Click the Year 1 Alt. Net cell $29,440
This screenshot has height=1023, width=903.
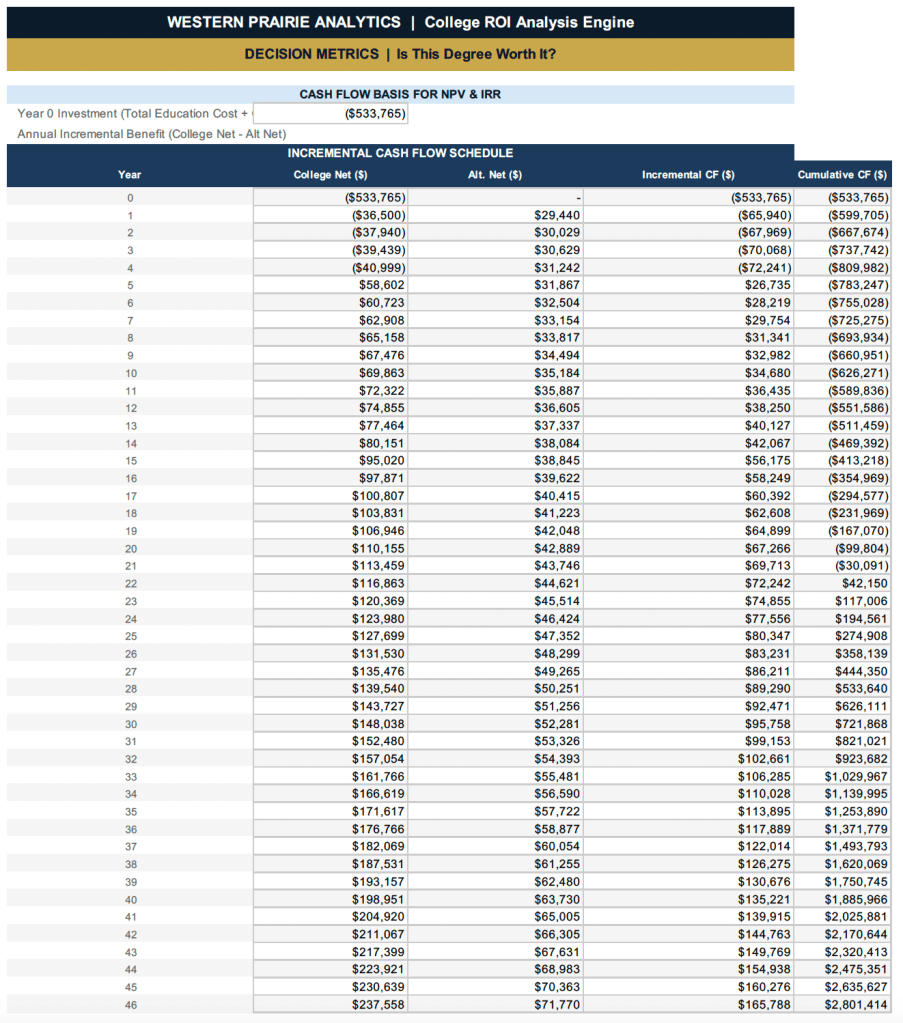pyautogui.click(x=495, y=216)
